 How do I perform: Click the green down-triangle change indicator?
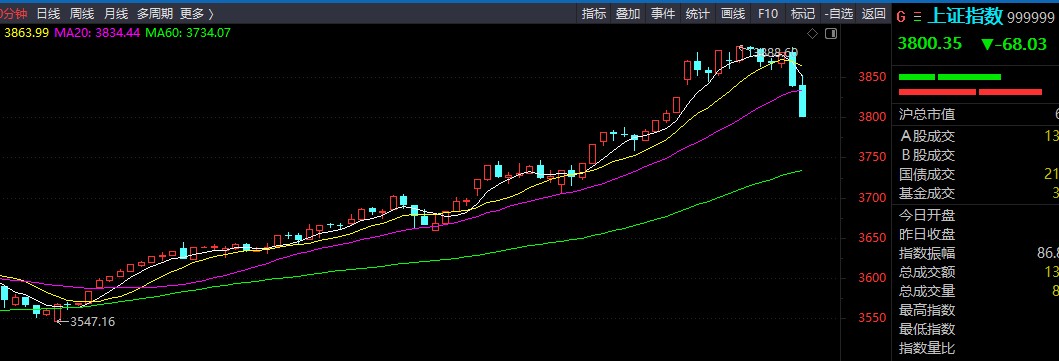point(987,45)
